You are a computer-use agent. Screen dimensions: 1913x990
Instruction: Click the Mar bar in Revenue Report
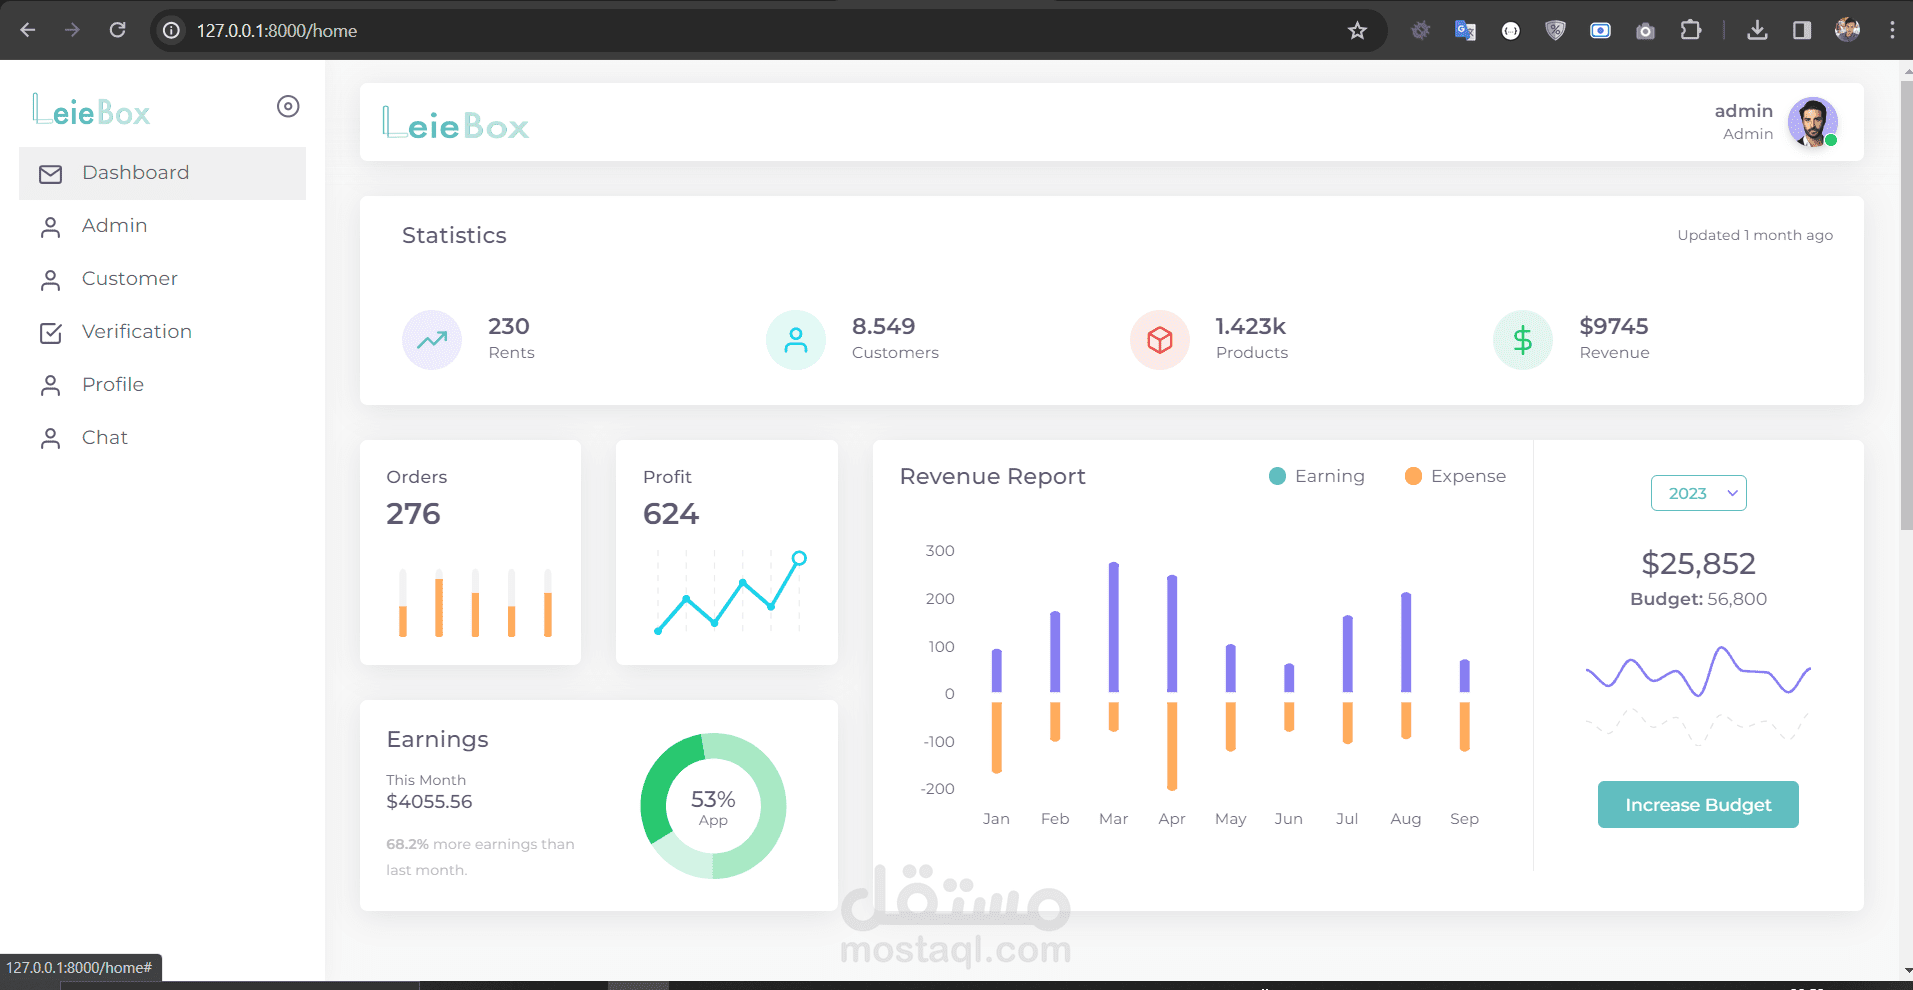(1113, 627)
